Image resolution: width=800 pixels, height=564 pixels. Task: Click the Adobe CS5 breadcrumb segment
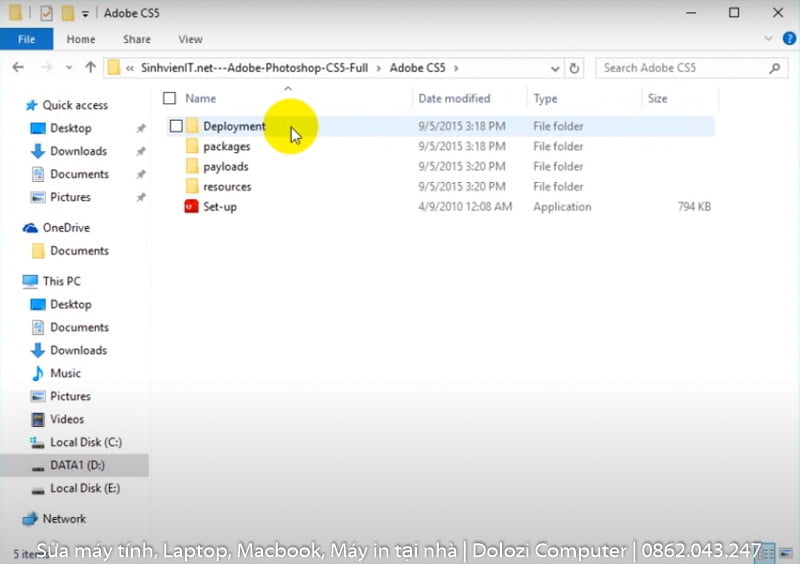[x=419, y=68]
